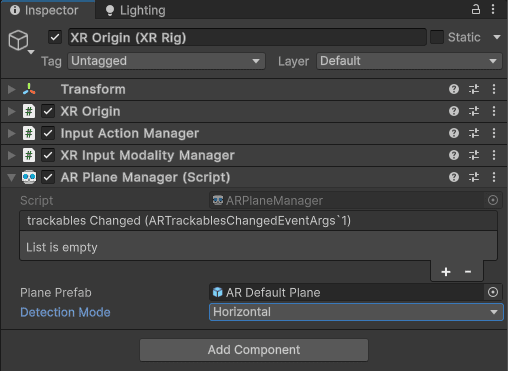Image resolution: width=508 pixels, height=371 pixels.
Task: Edit the XR Origin (XR Rig) name field
Action: point(247,37)
